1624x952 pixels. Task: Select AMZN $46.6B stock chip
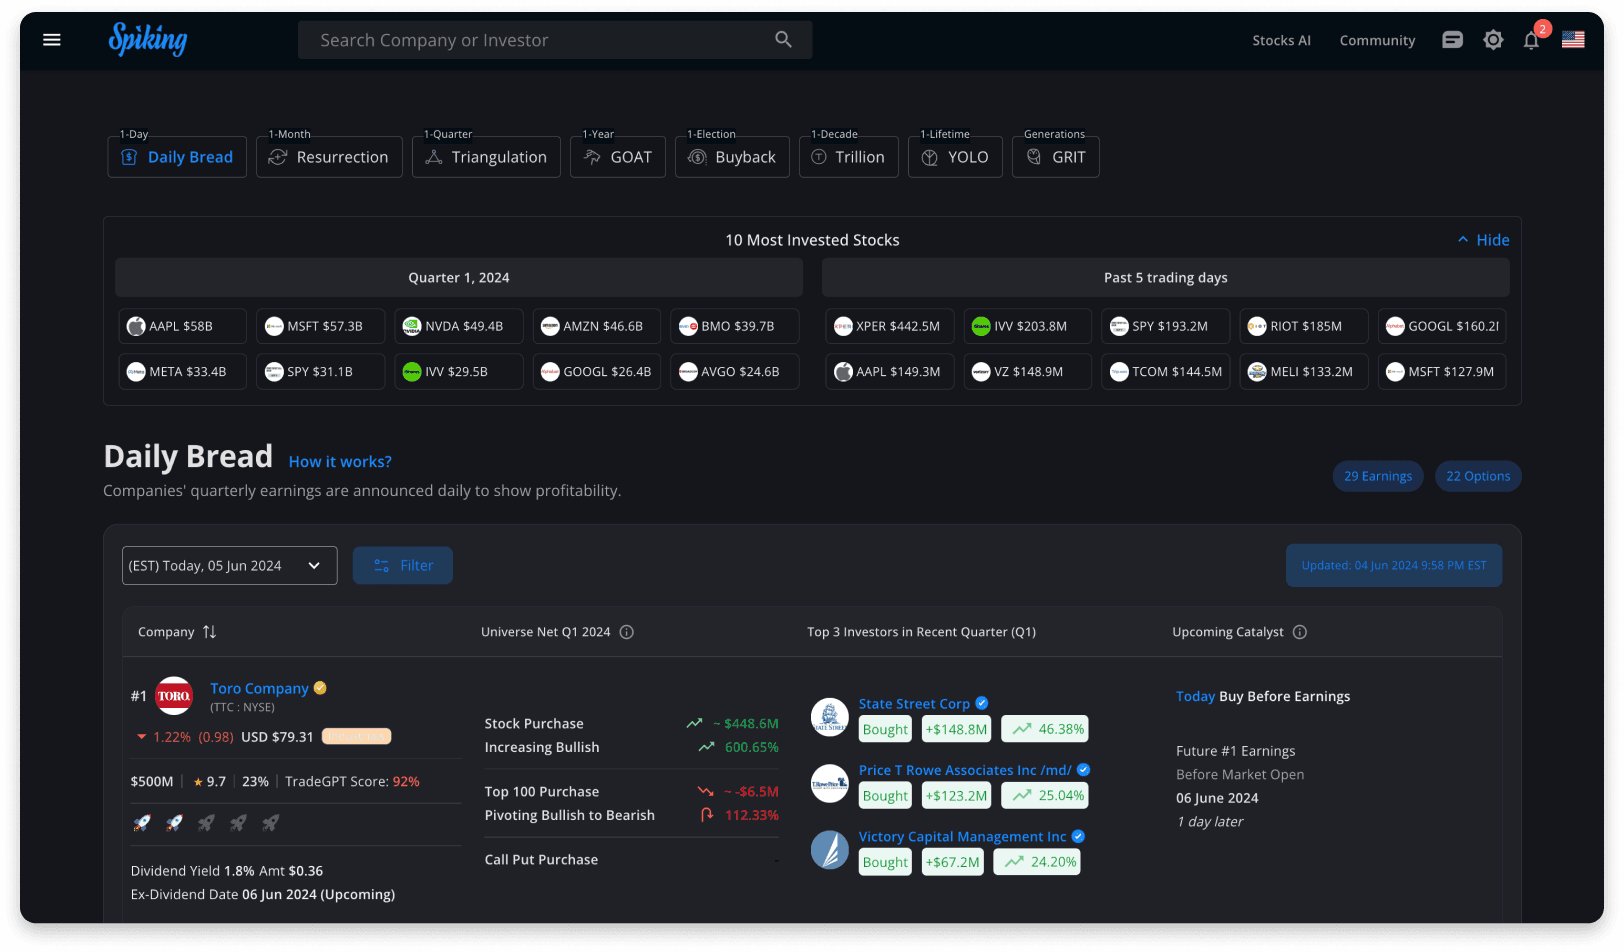click(596, 326)
